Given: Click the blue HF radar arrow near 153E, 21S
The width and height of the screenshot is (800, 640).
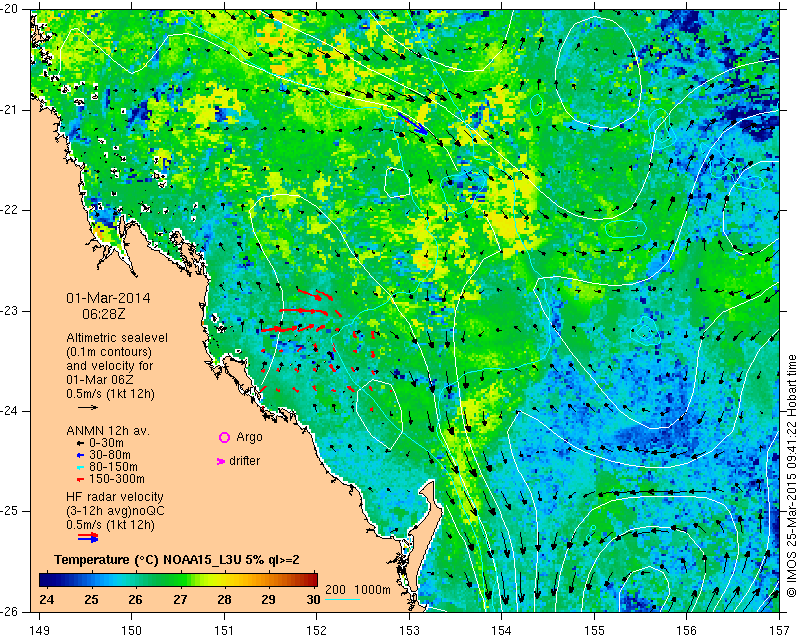Looking at the screenshot, I should pyautogui.click(x=413, y=124).
